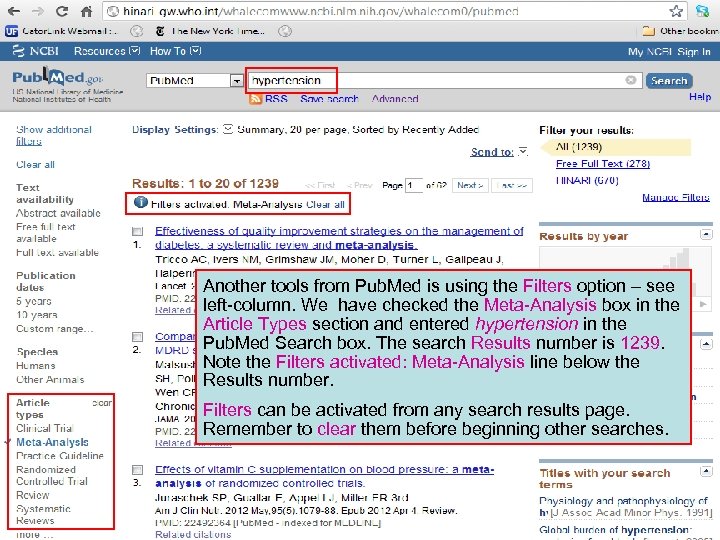Select the Clinical Trial article type

45,428
